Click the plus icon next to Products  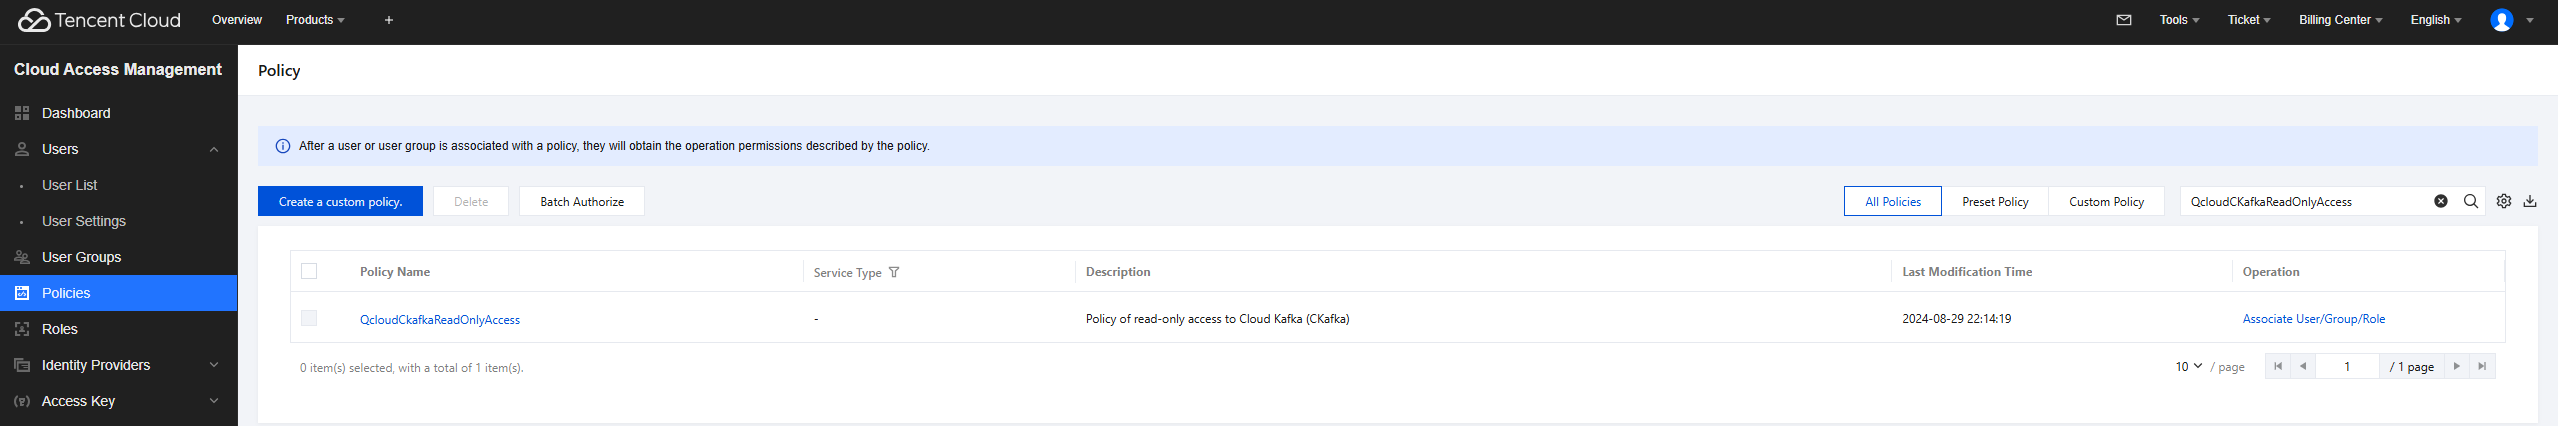point(389,20)
